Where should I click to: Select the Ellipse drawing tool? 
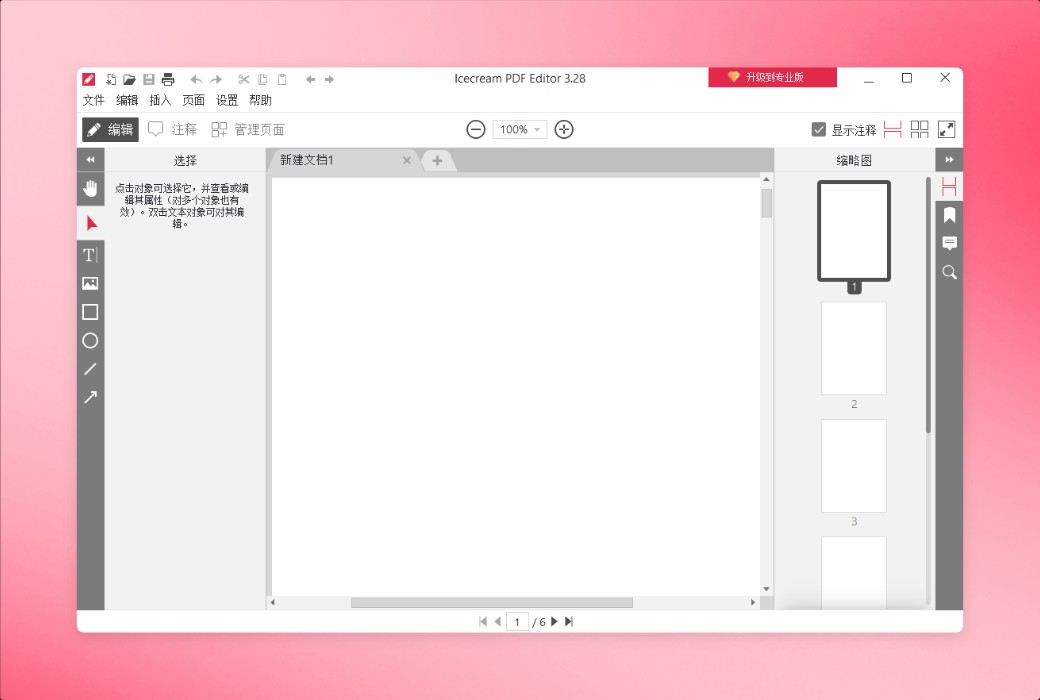click(x=90, y=341)
